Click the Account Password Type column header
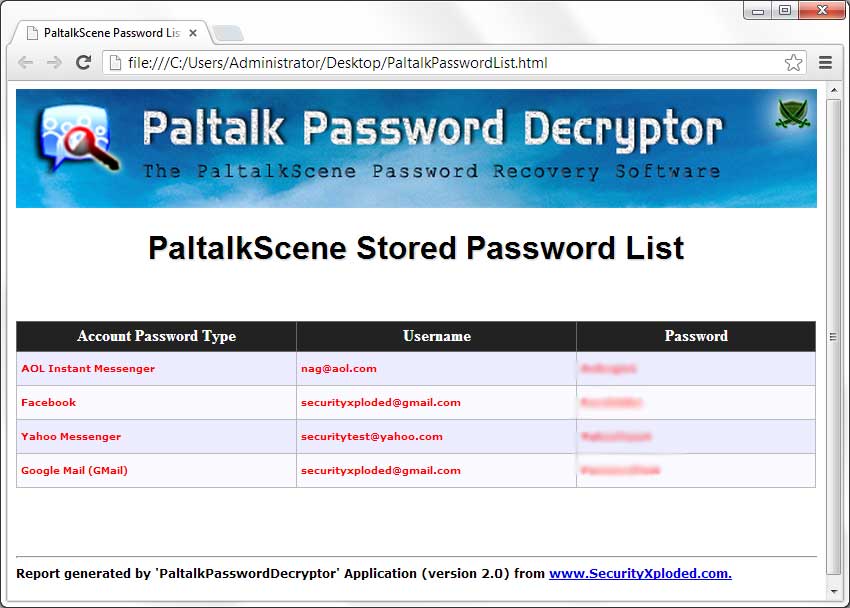850x608 pixels. (x=157, y=336)
